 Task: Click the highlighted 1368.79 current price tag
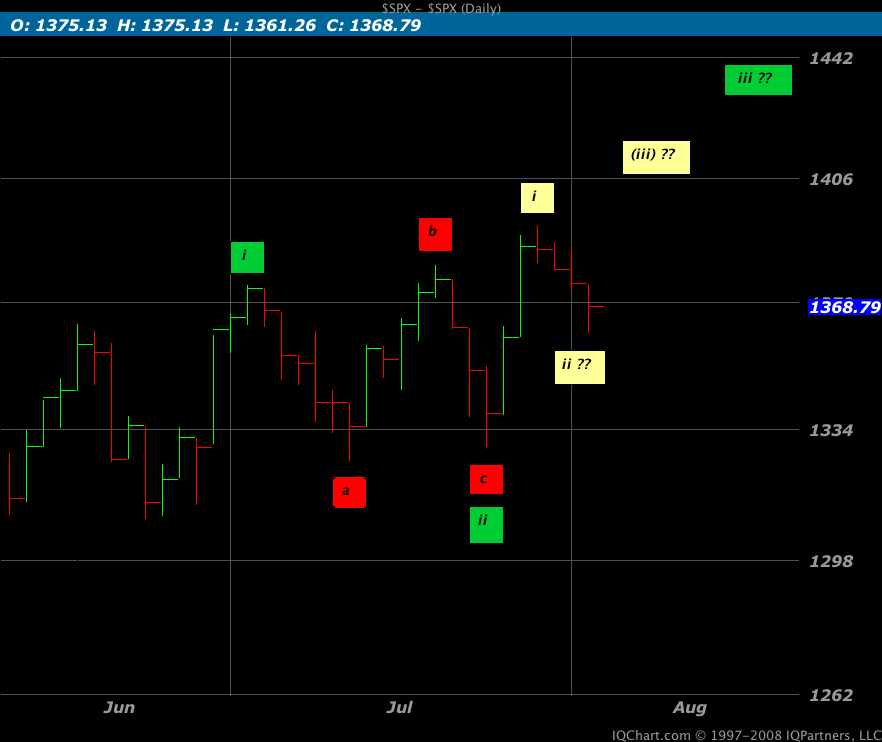tap(844, 307)
